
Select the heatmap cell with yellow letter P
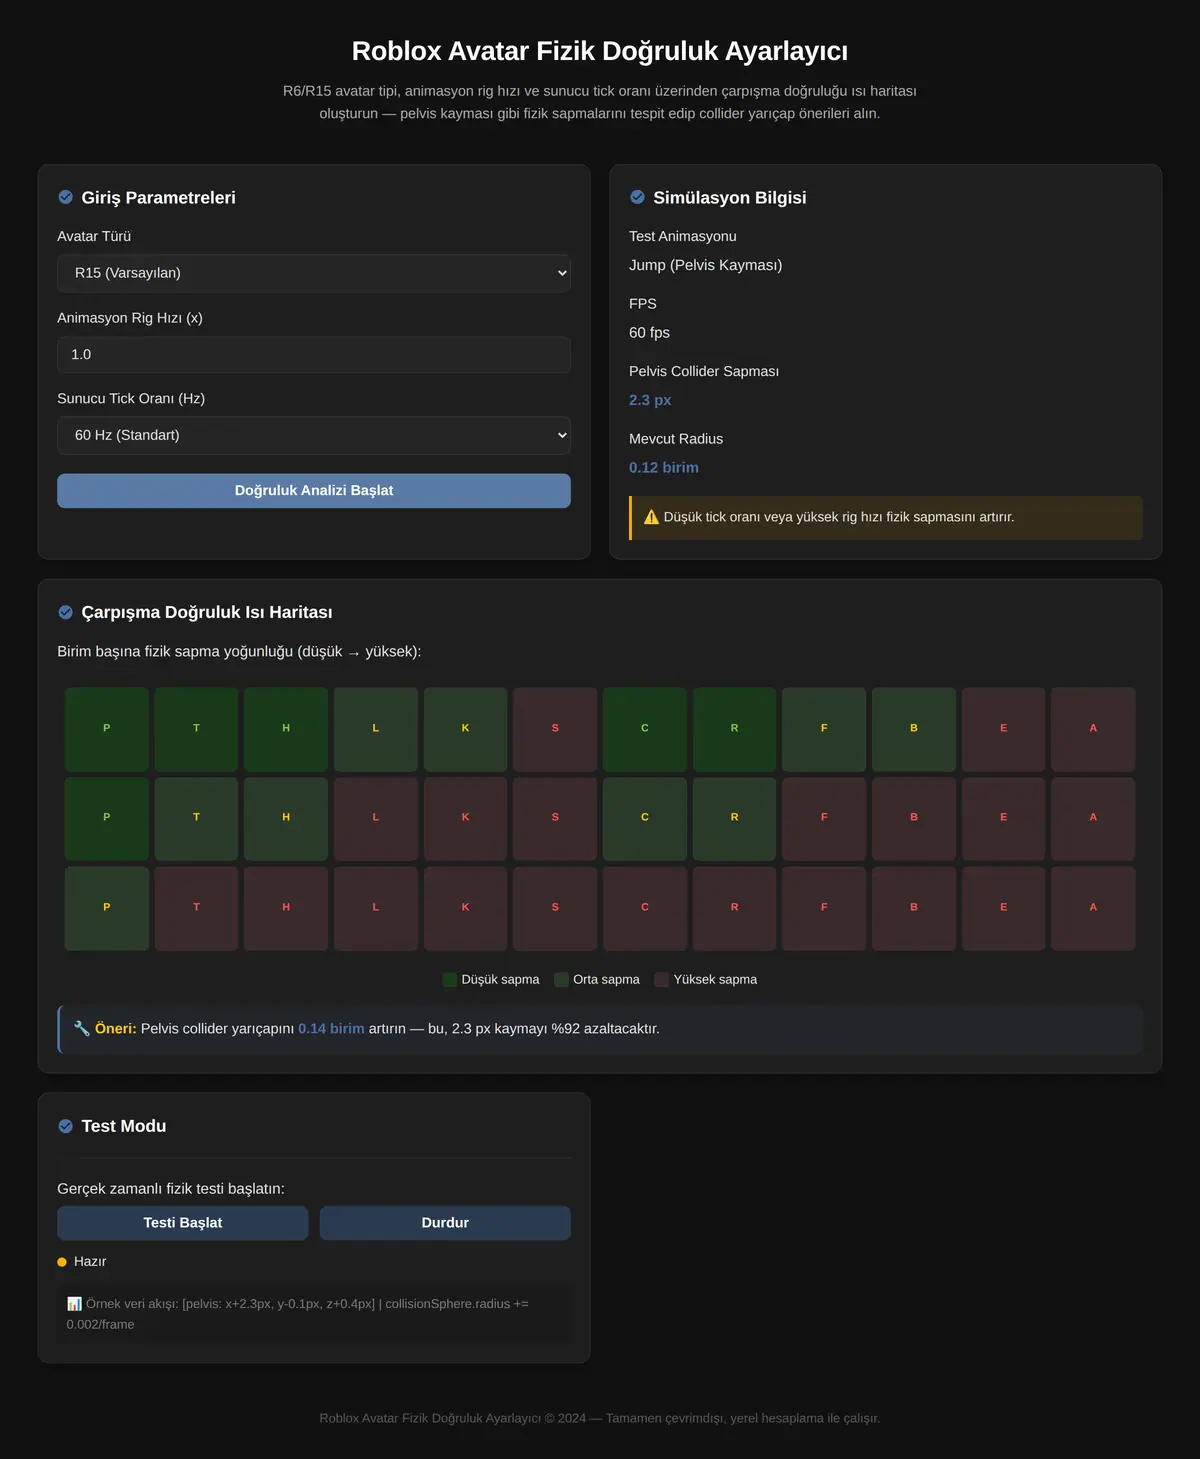107,908
